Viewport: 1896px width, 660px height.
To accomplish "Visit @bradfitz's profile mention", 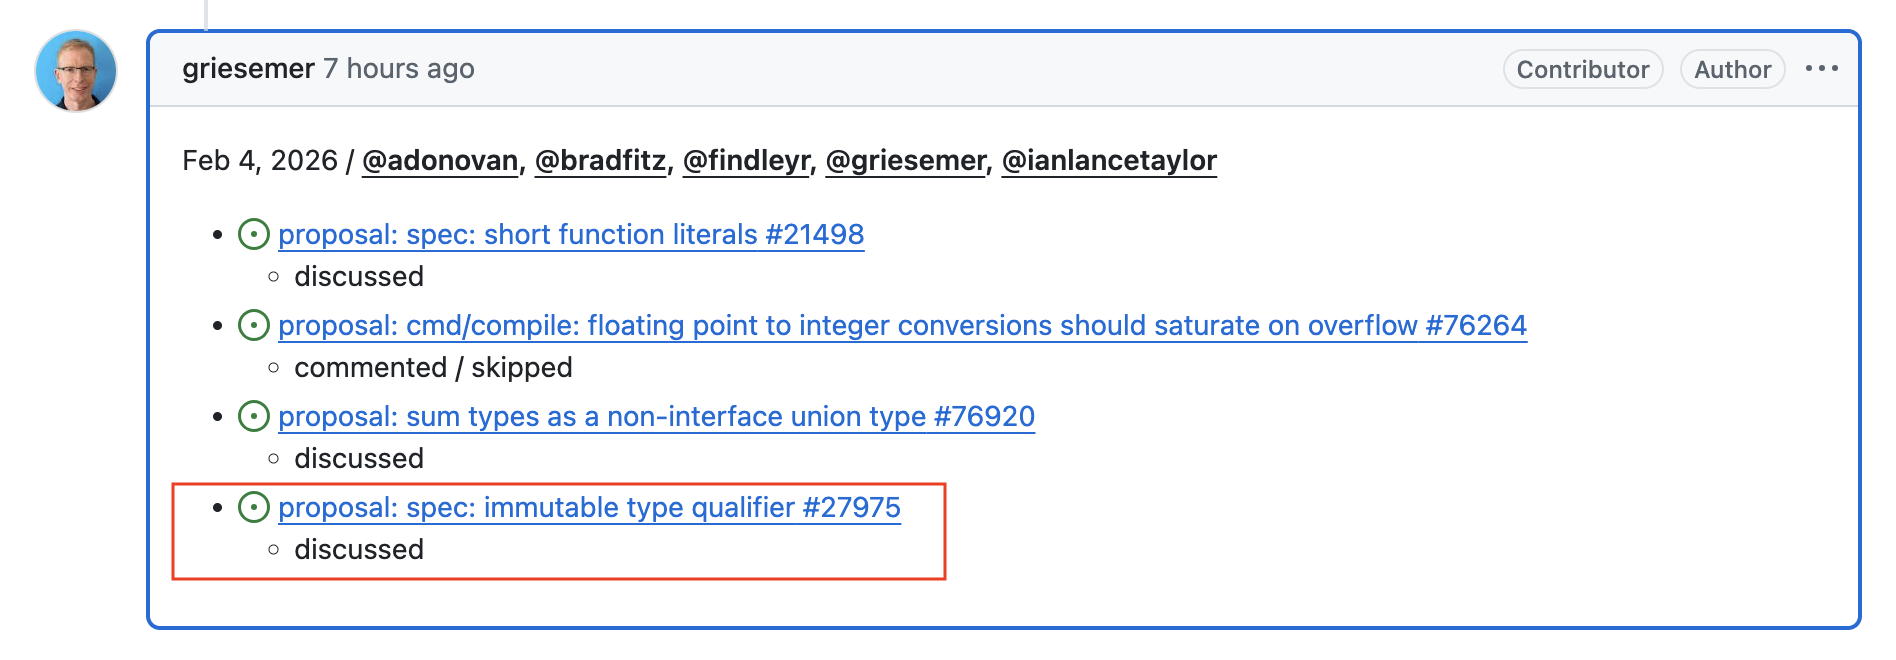I will coord(600,161).
